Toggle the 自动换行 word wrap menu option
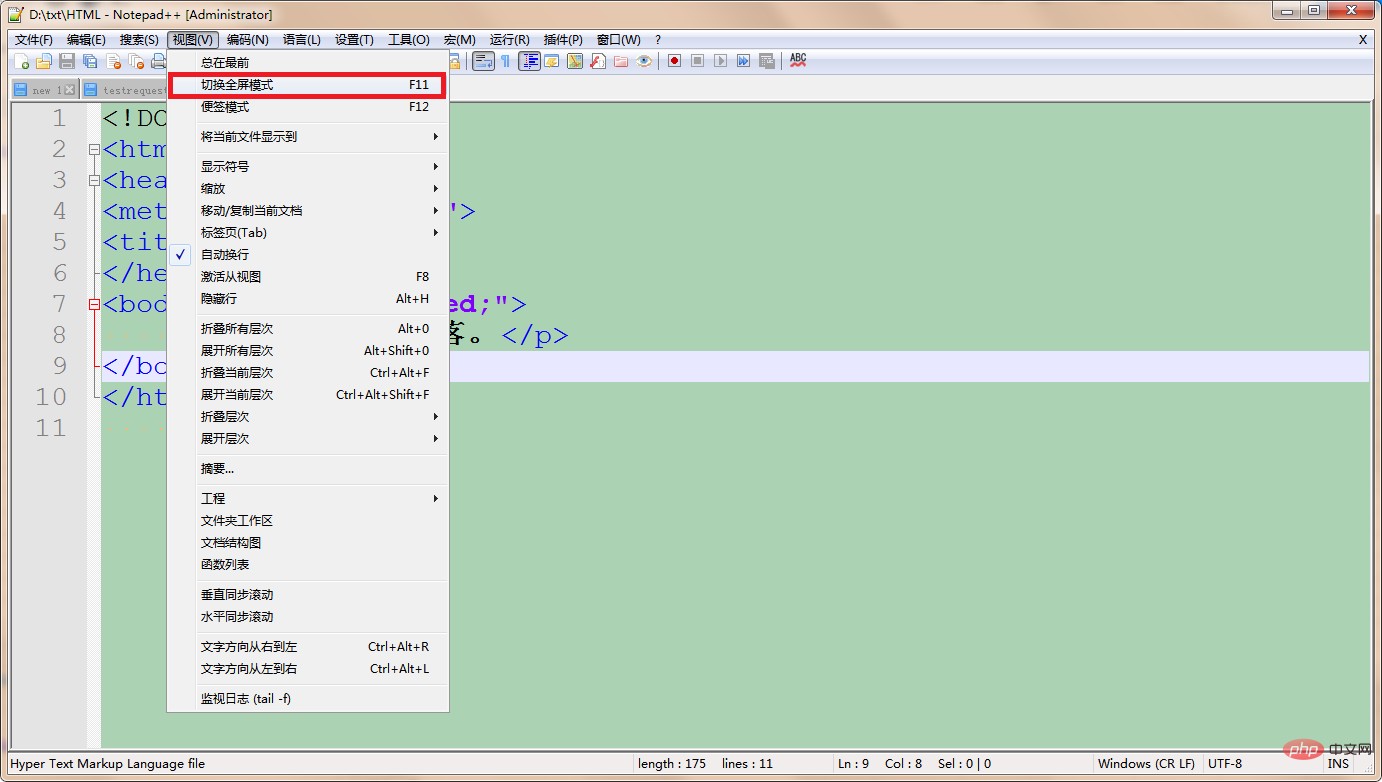The image size is (1382, 782). 225,255
